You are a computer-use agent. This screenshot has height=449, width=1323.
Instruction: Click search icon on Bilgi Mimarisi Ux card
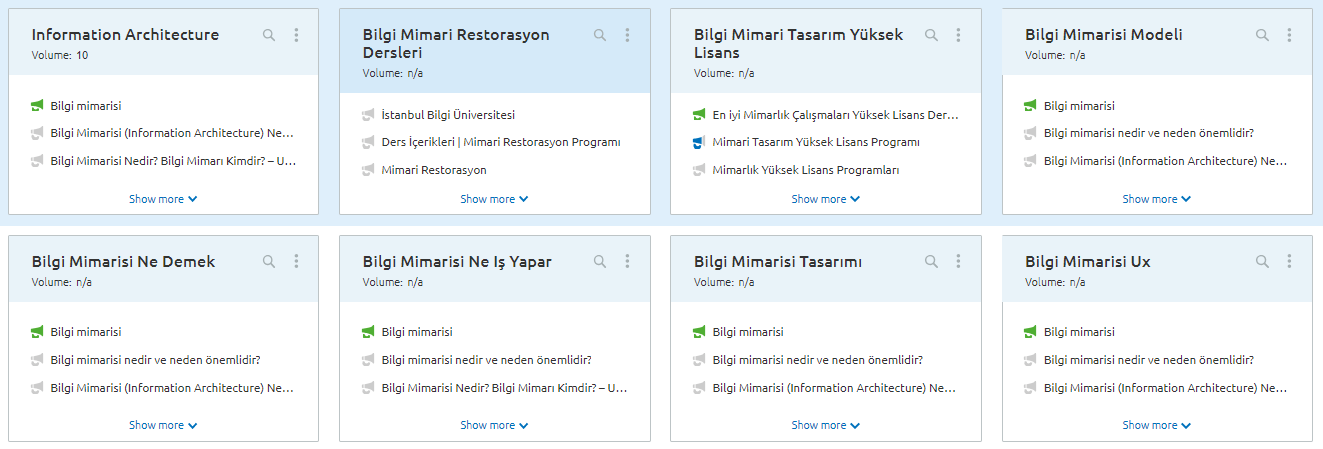coord(1262,261)
